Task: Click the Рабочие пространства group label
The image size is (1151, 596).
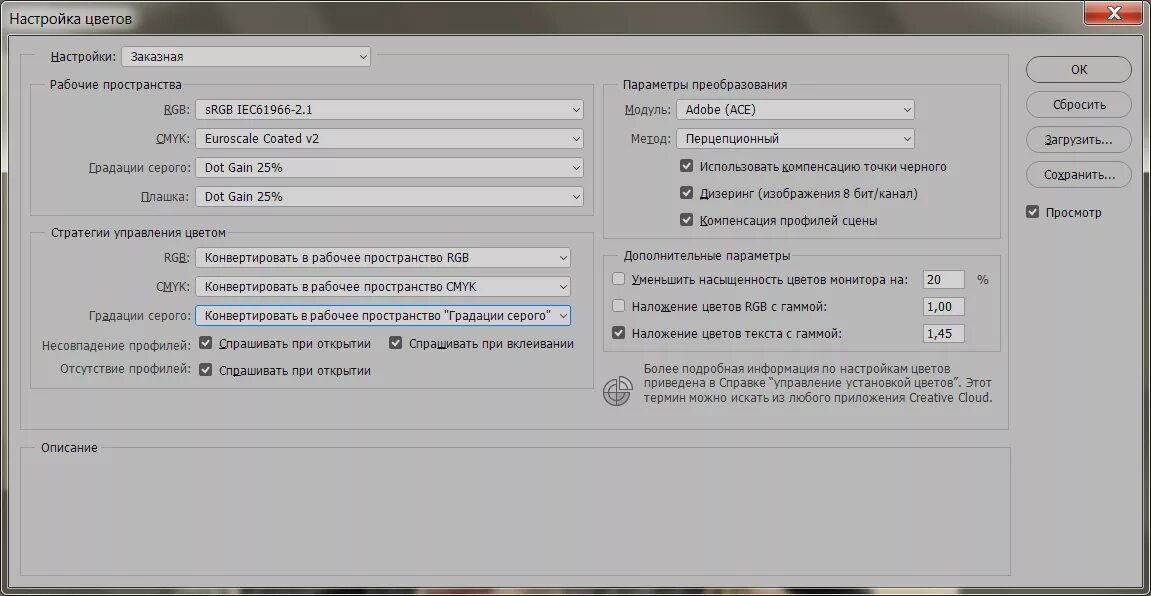Action: [116, 84]
